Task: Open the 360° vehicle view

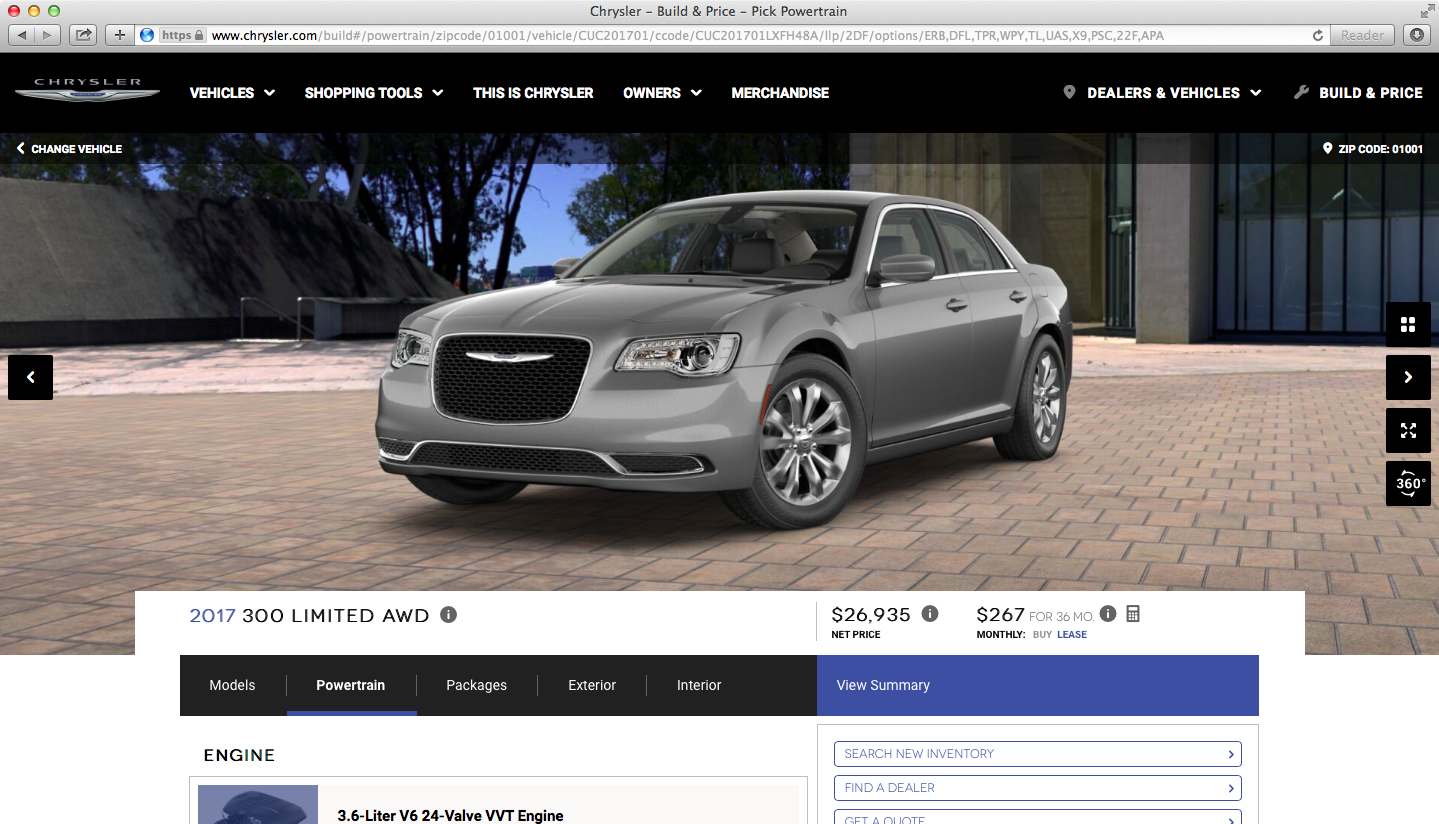Action: (1408, 483)
